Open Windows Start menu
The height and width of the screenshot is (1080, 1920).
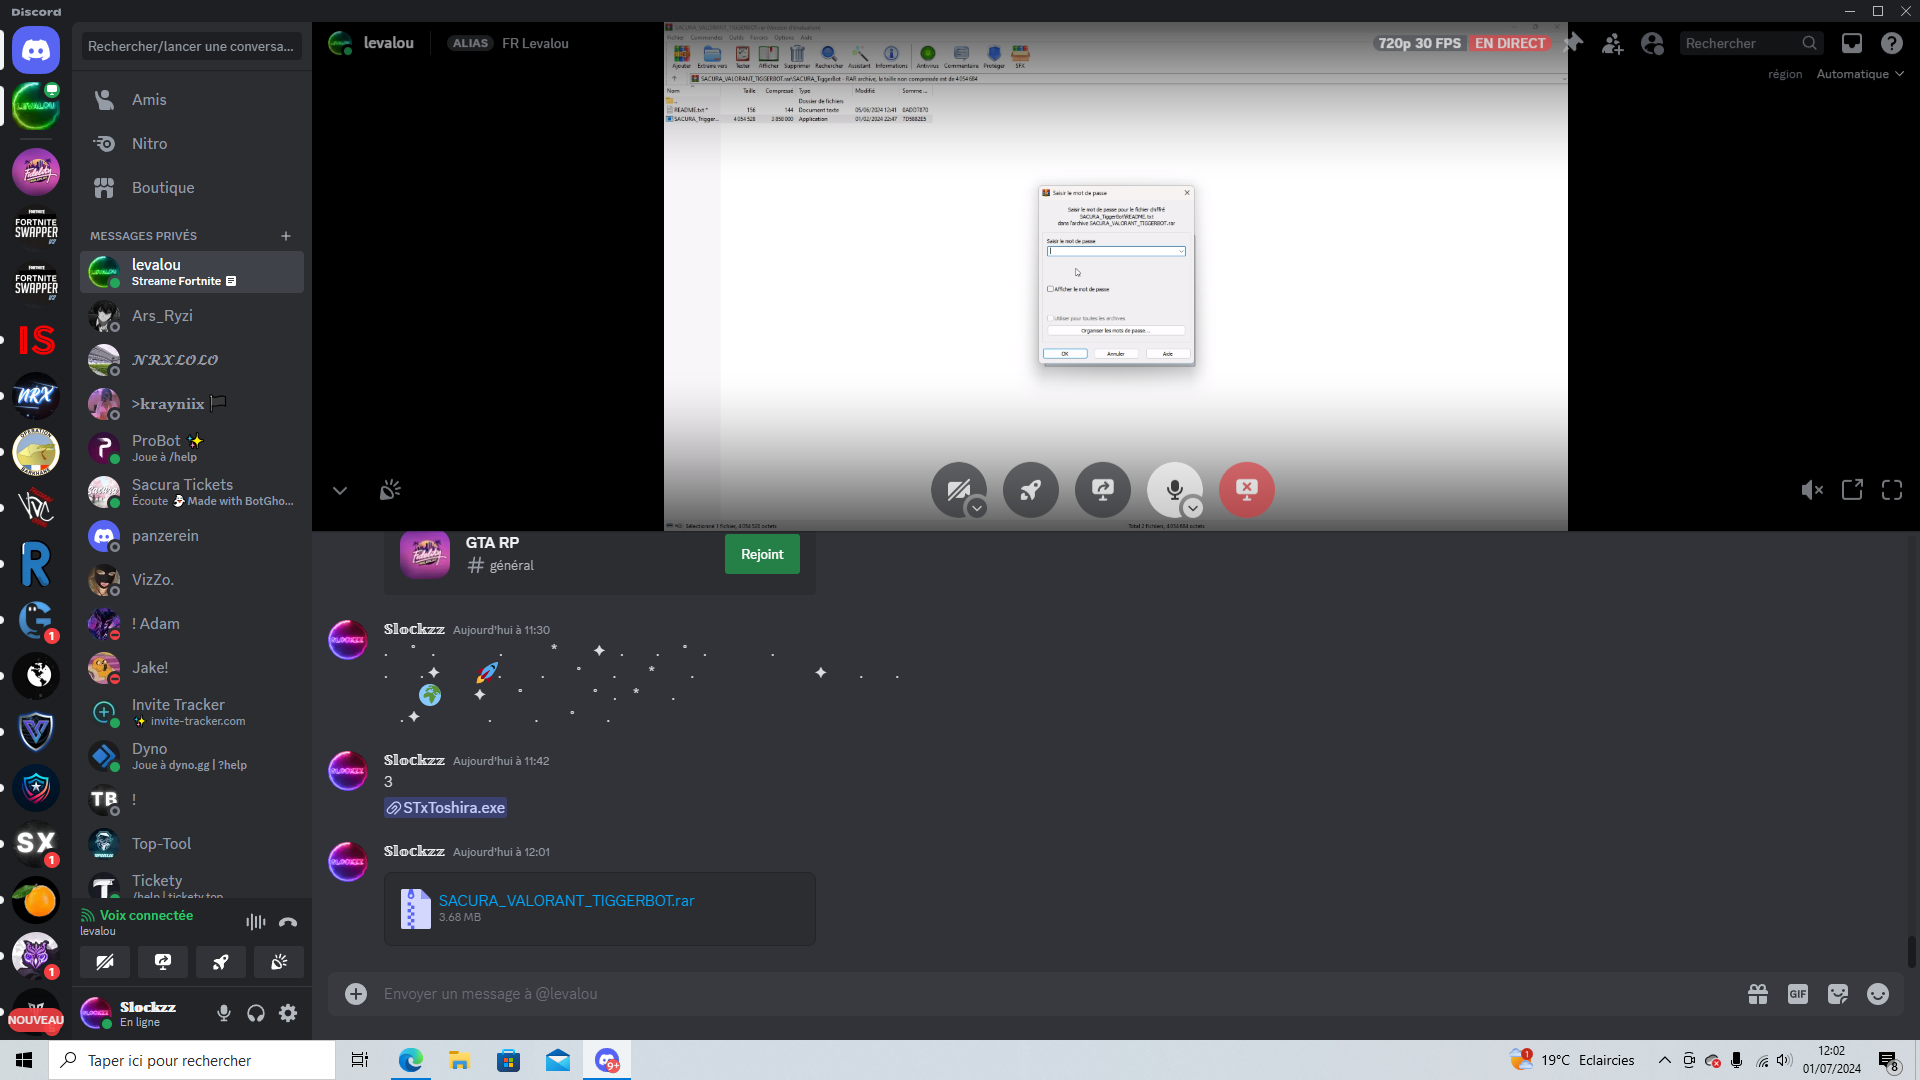24,1060
